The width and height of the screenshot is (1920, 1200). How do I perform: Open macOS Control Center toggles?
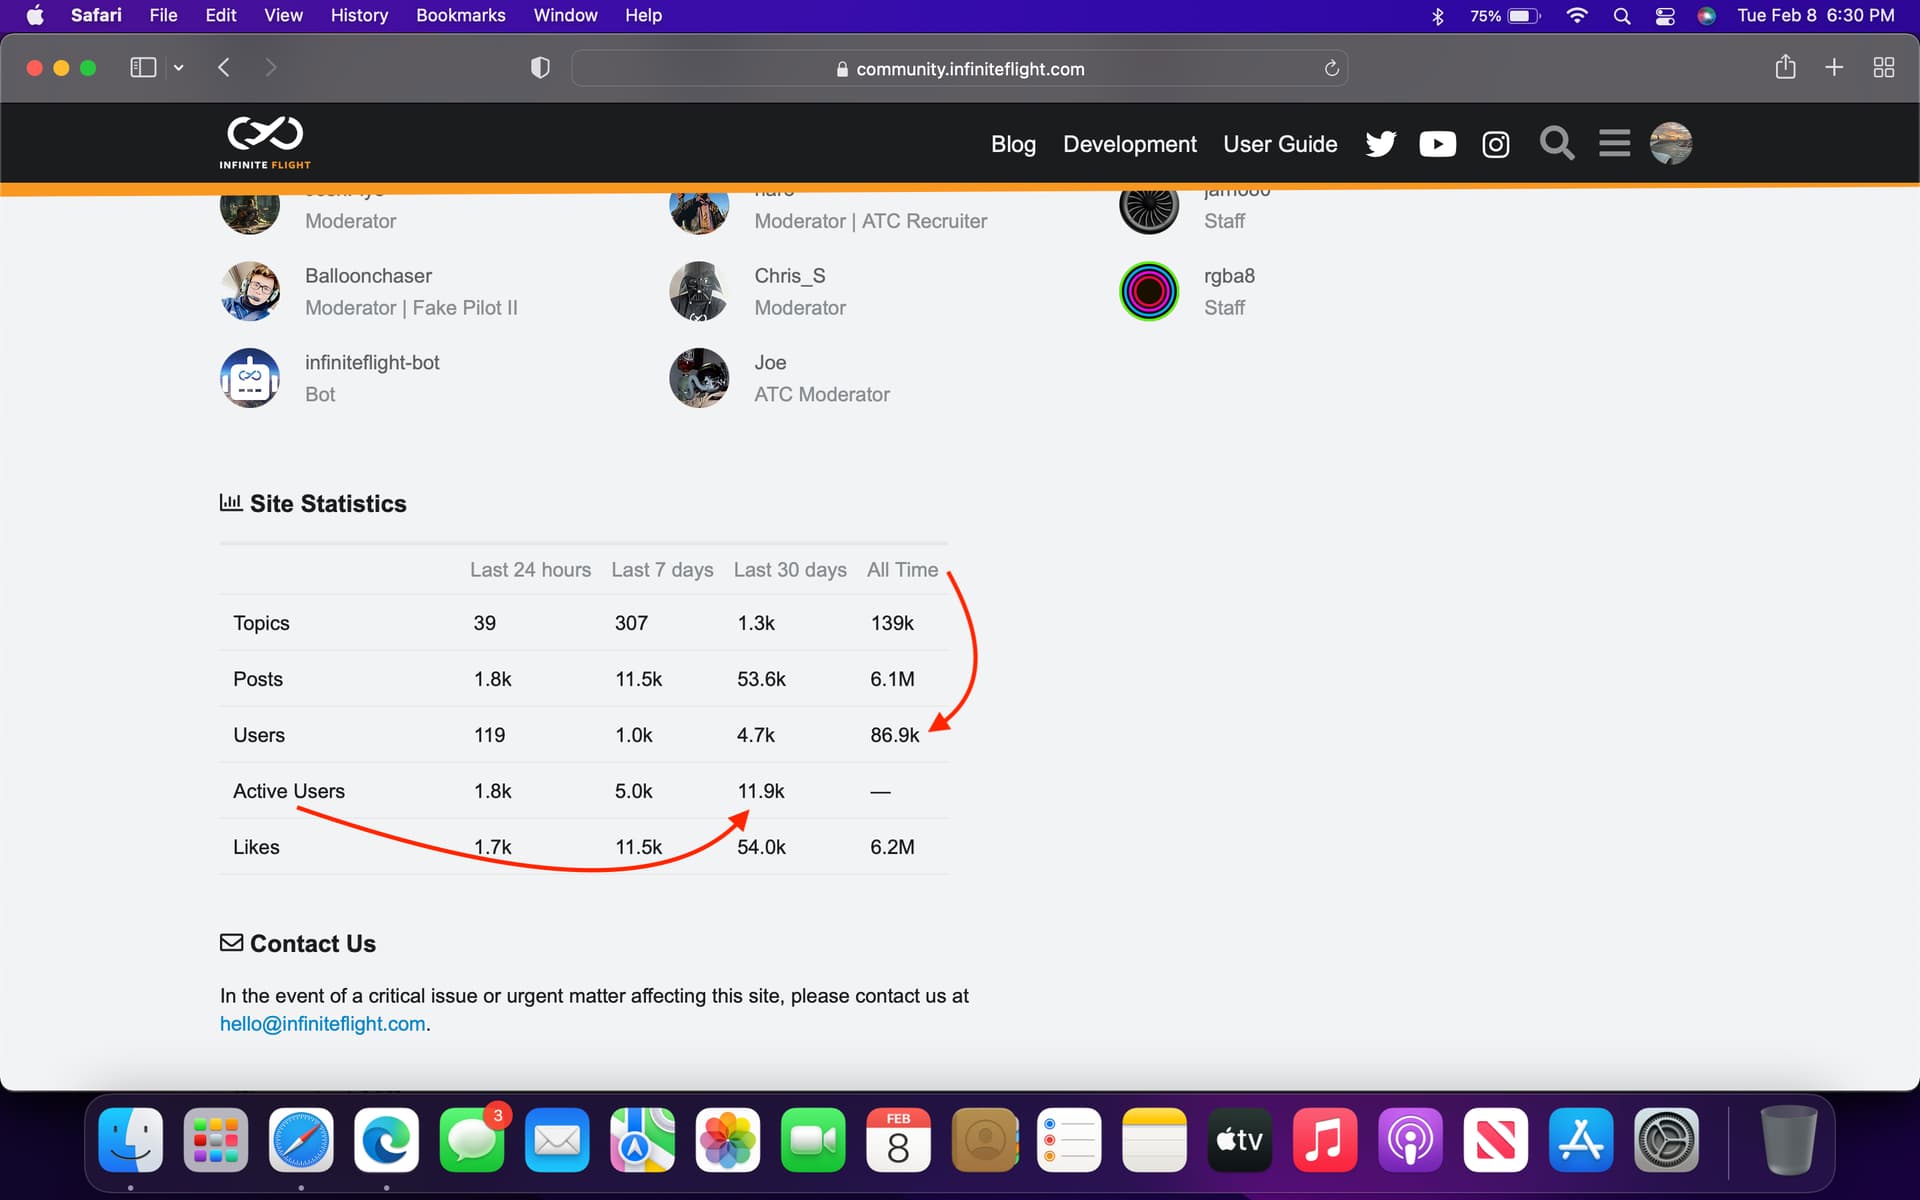click(x=1665, y=16)
